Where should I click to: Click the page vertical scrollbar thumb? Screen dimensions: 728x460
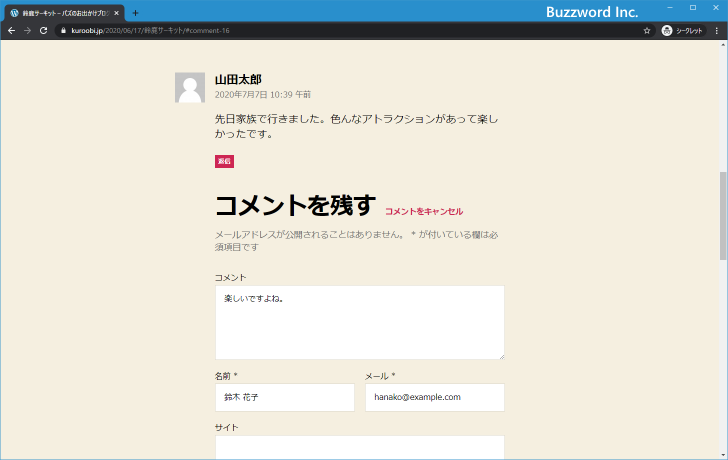click(723, 216)
